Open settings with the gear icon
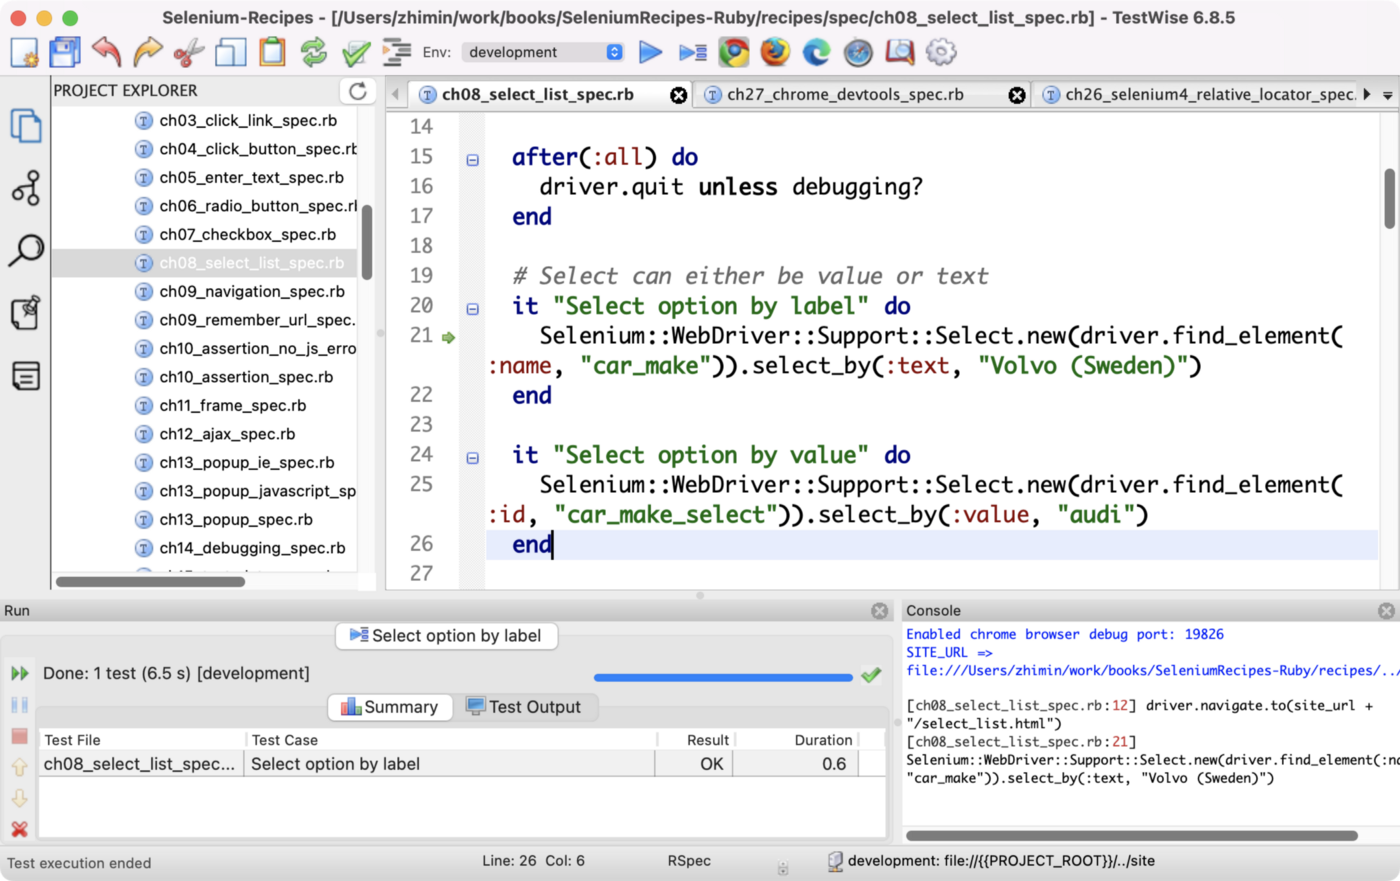 941,52
